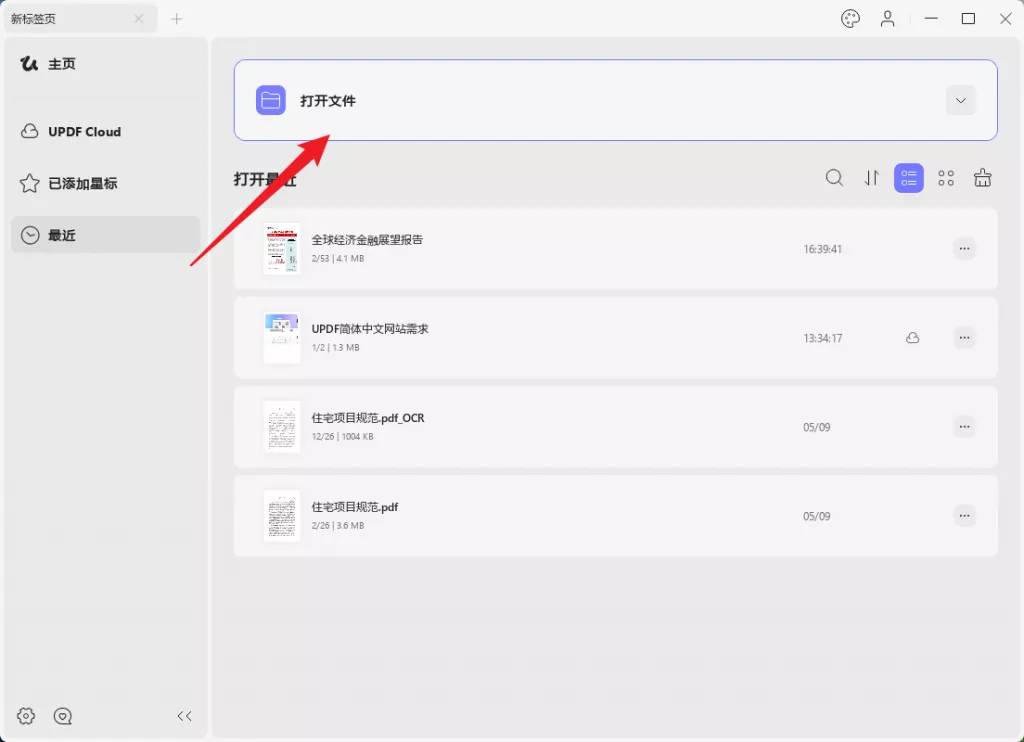
Task: Switch to grid thumbnail view
Action: [x=946, y=178]
